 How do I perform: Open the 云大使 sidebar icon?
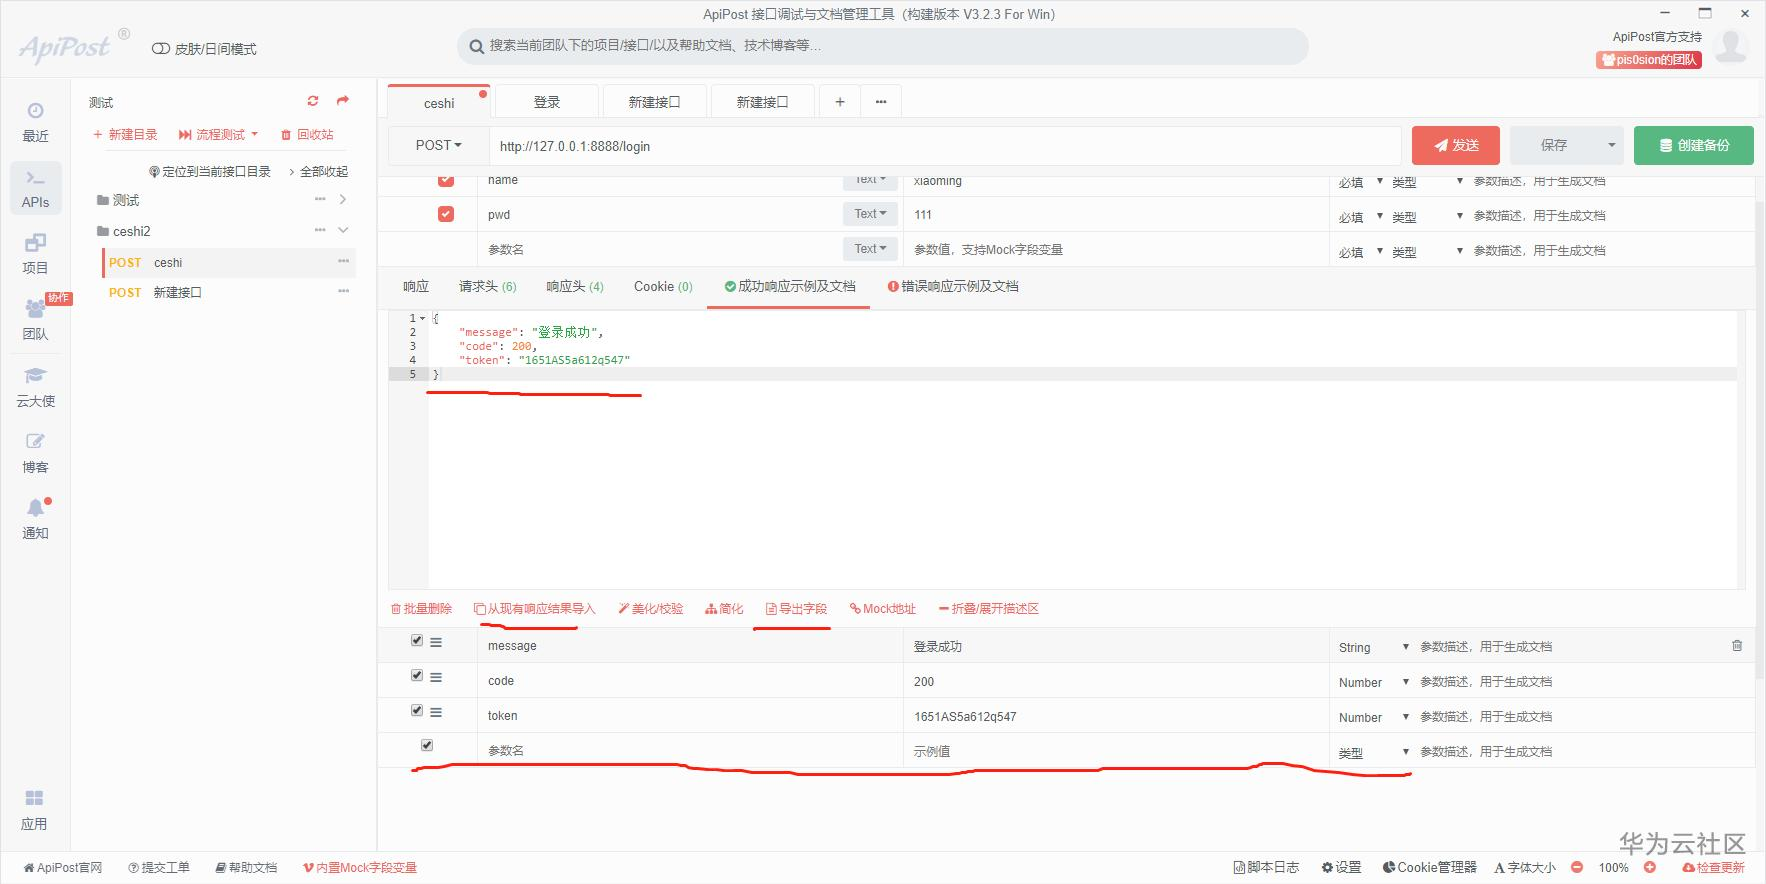pos(35,387)
